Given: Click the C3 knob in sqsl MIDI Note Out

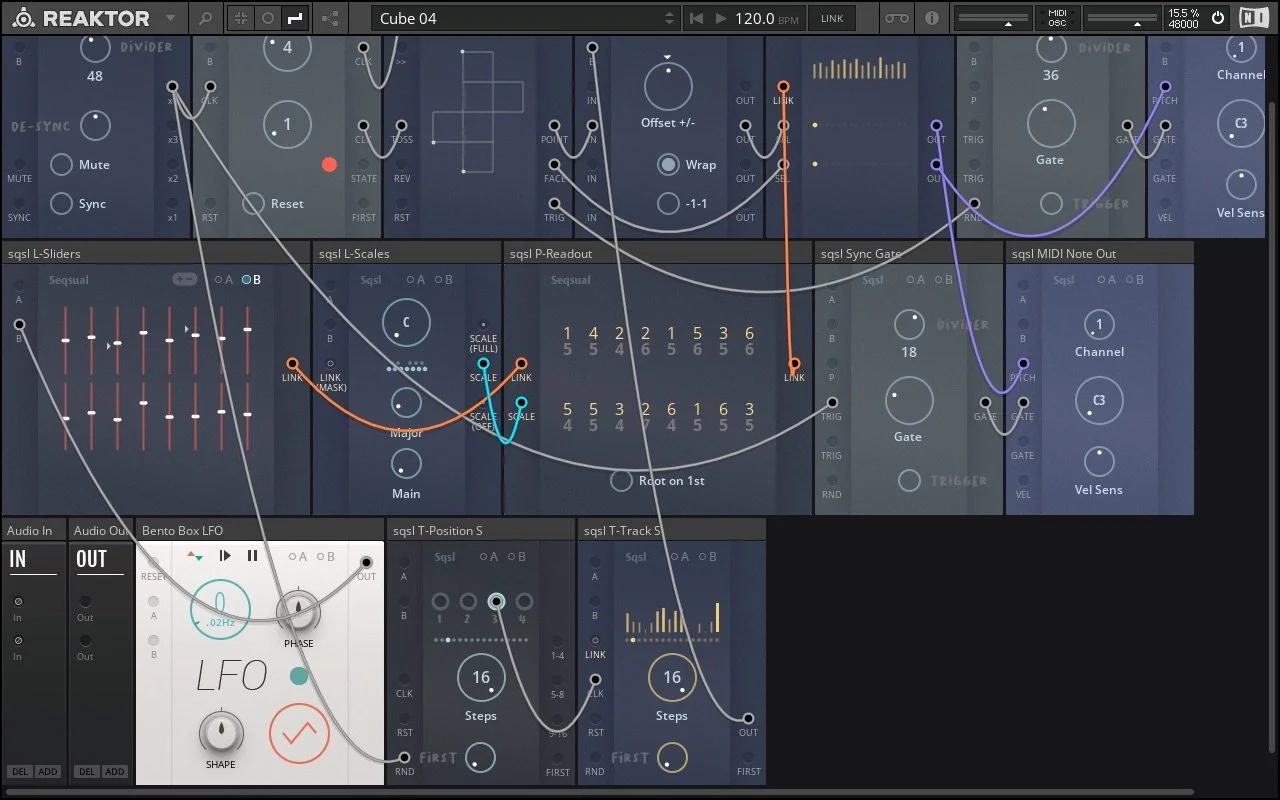Looking at the screenshot, I should click(x=1099, y=401).
